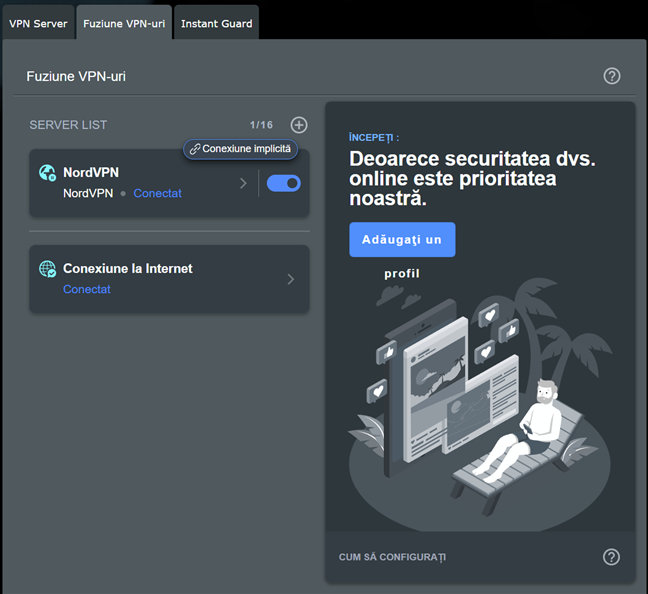Click the Conexiune implicită label

(x=246, y=149)
